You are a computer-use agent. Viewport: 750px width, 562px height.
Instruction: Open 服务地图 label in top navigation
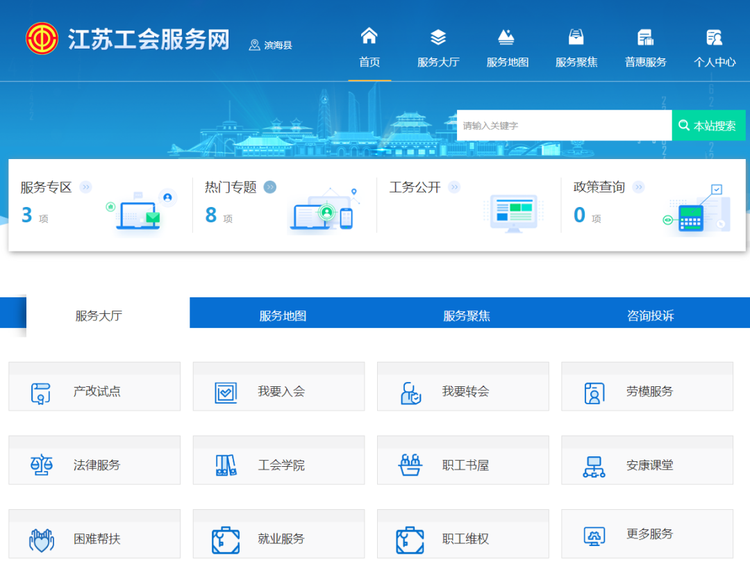coord(507,62)
